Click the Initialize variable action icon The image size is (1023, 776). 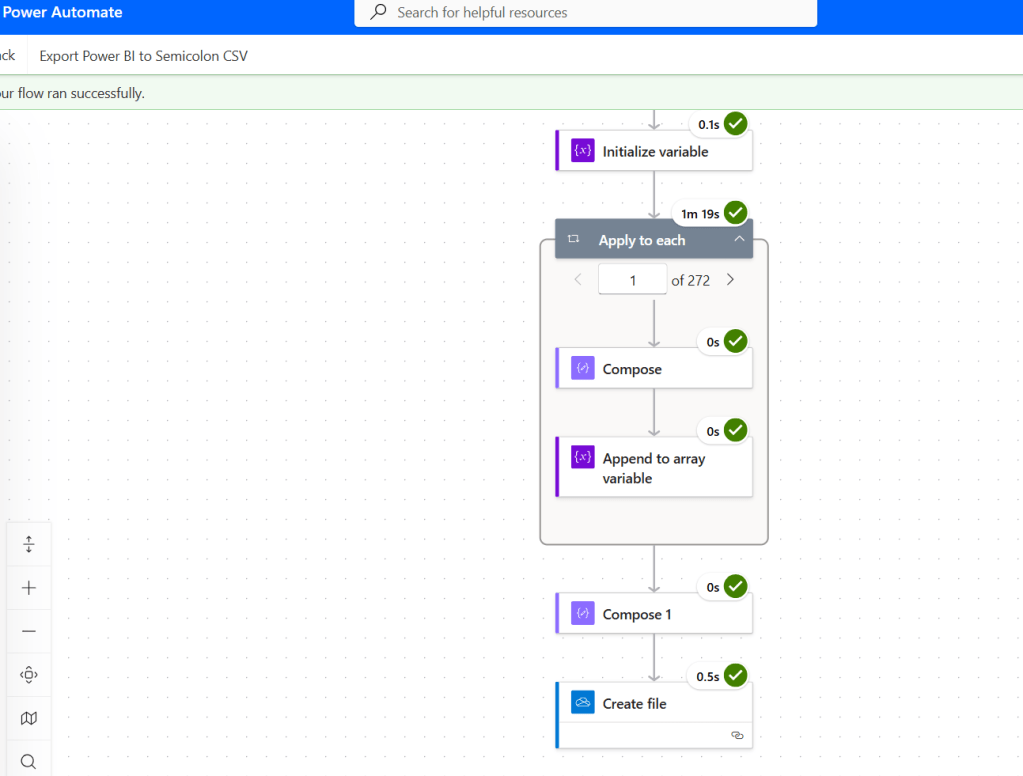581,150
